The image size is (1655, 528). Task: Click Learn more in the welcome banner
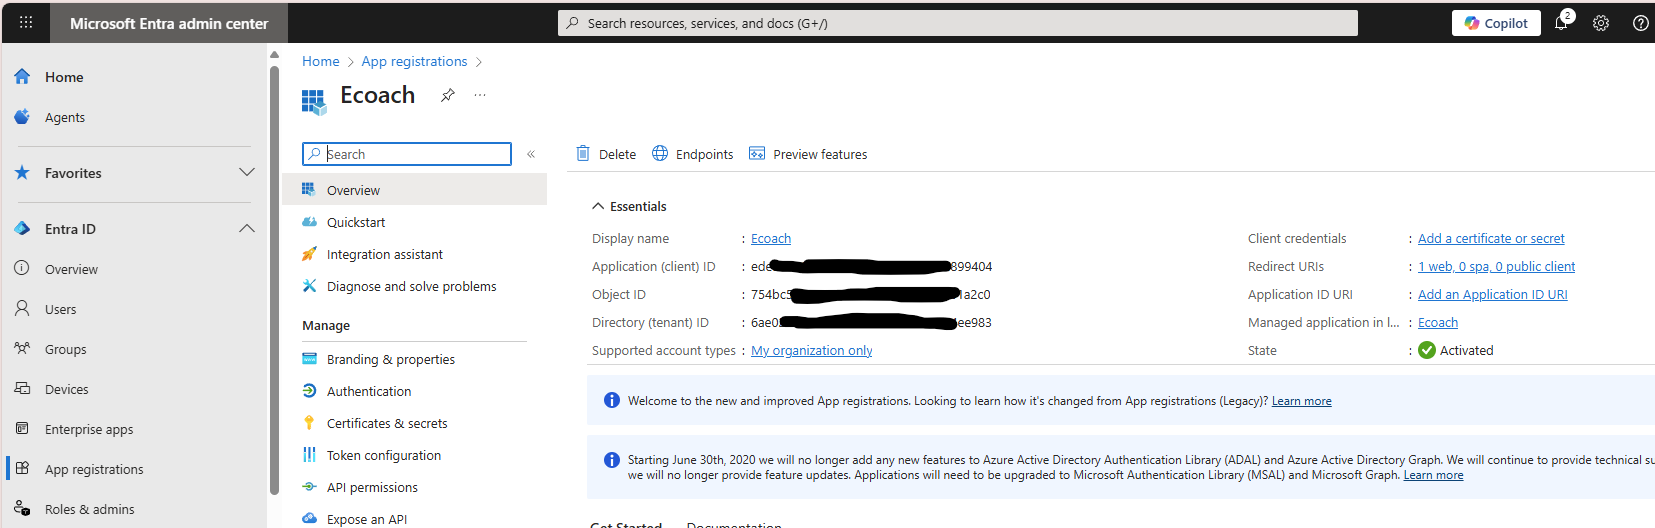1302,401
